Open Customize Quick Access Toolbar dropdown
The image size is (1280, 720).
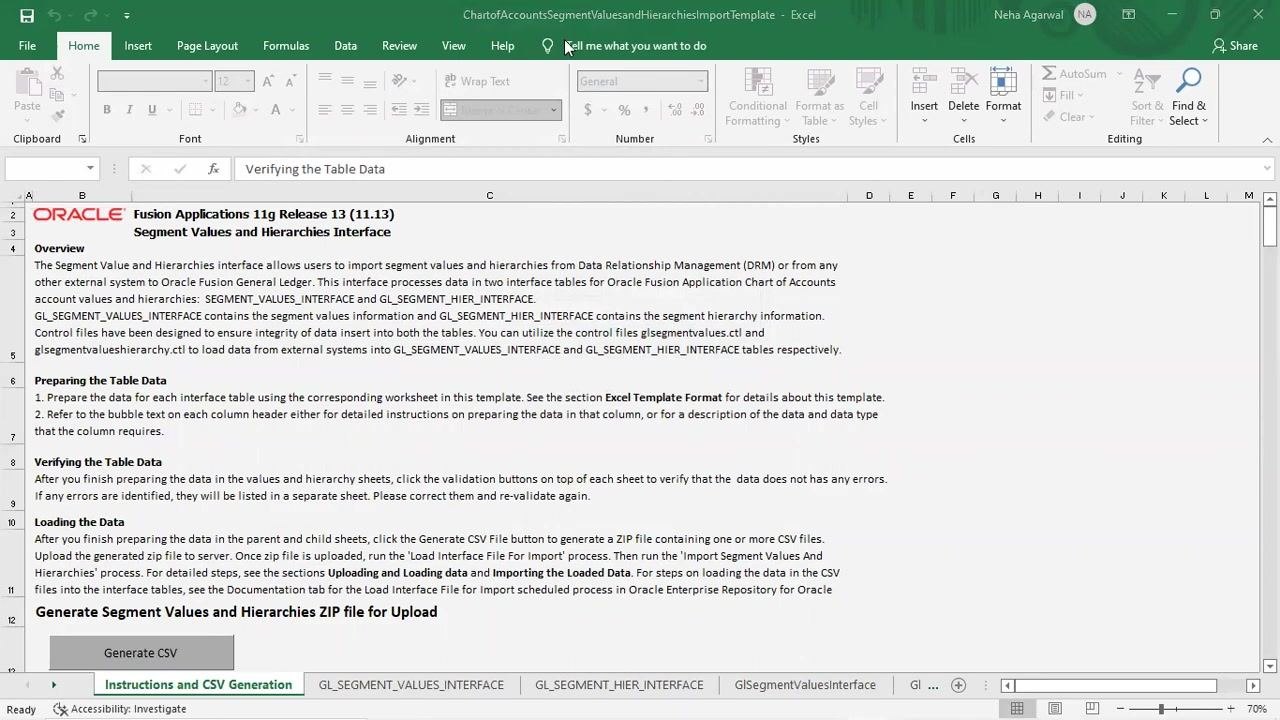126,16
